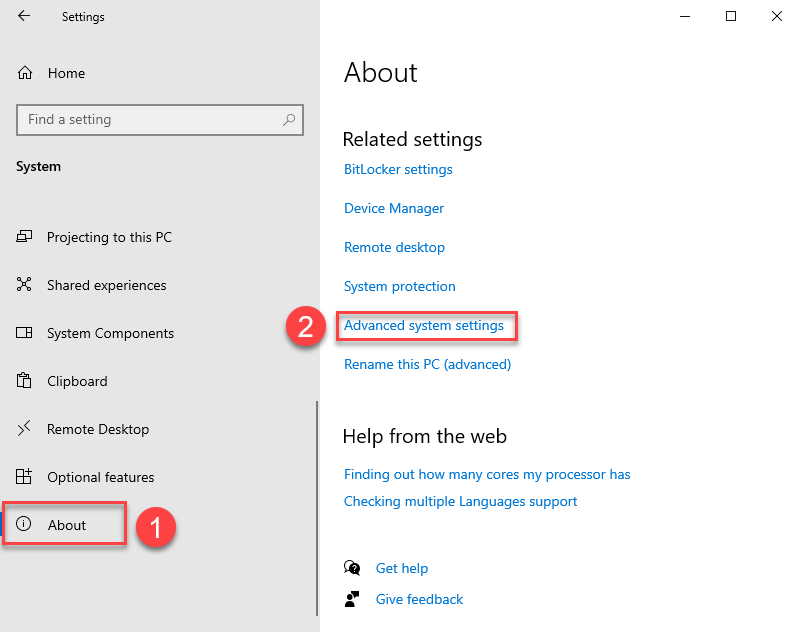Open Advanced system settings
This screenshot has height=632, width=800.
(424, 325)
